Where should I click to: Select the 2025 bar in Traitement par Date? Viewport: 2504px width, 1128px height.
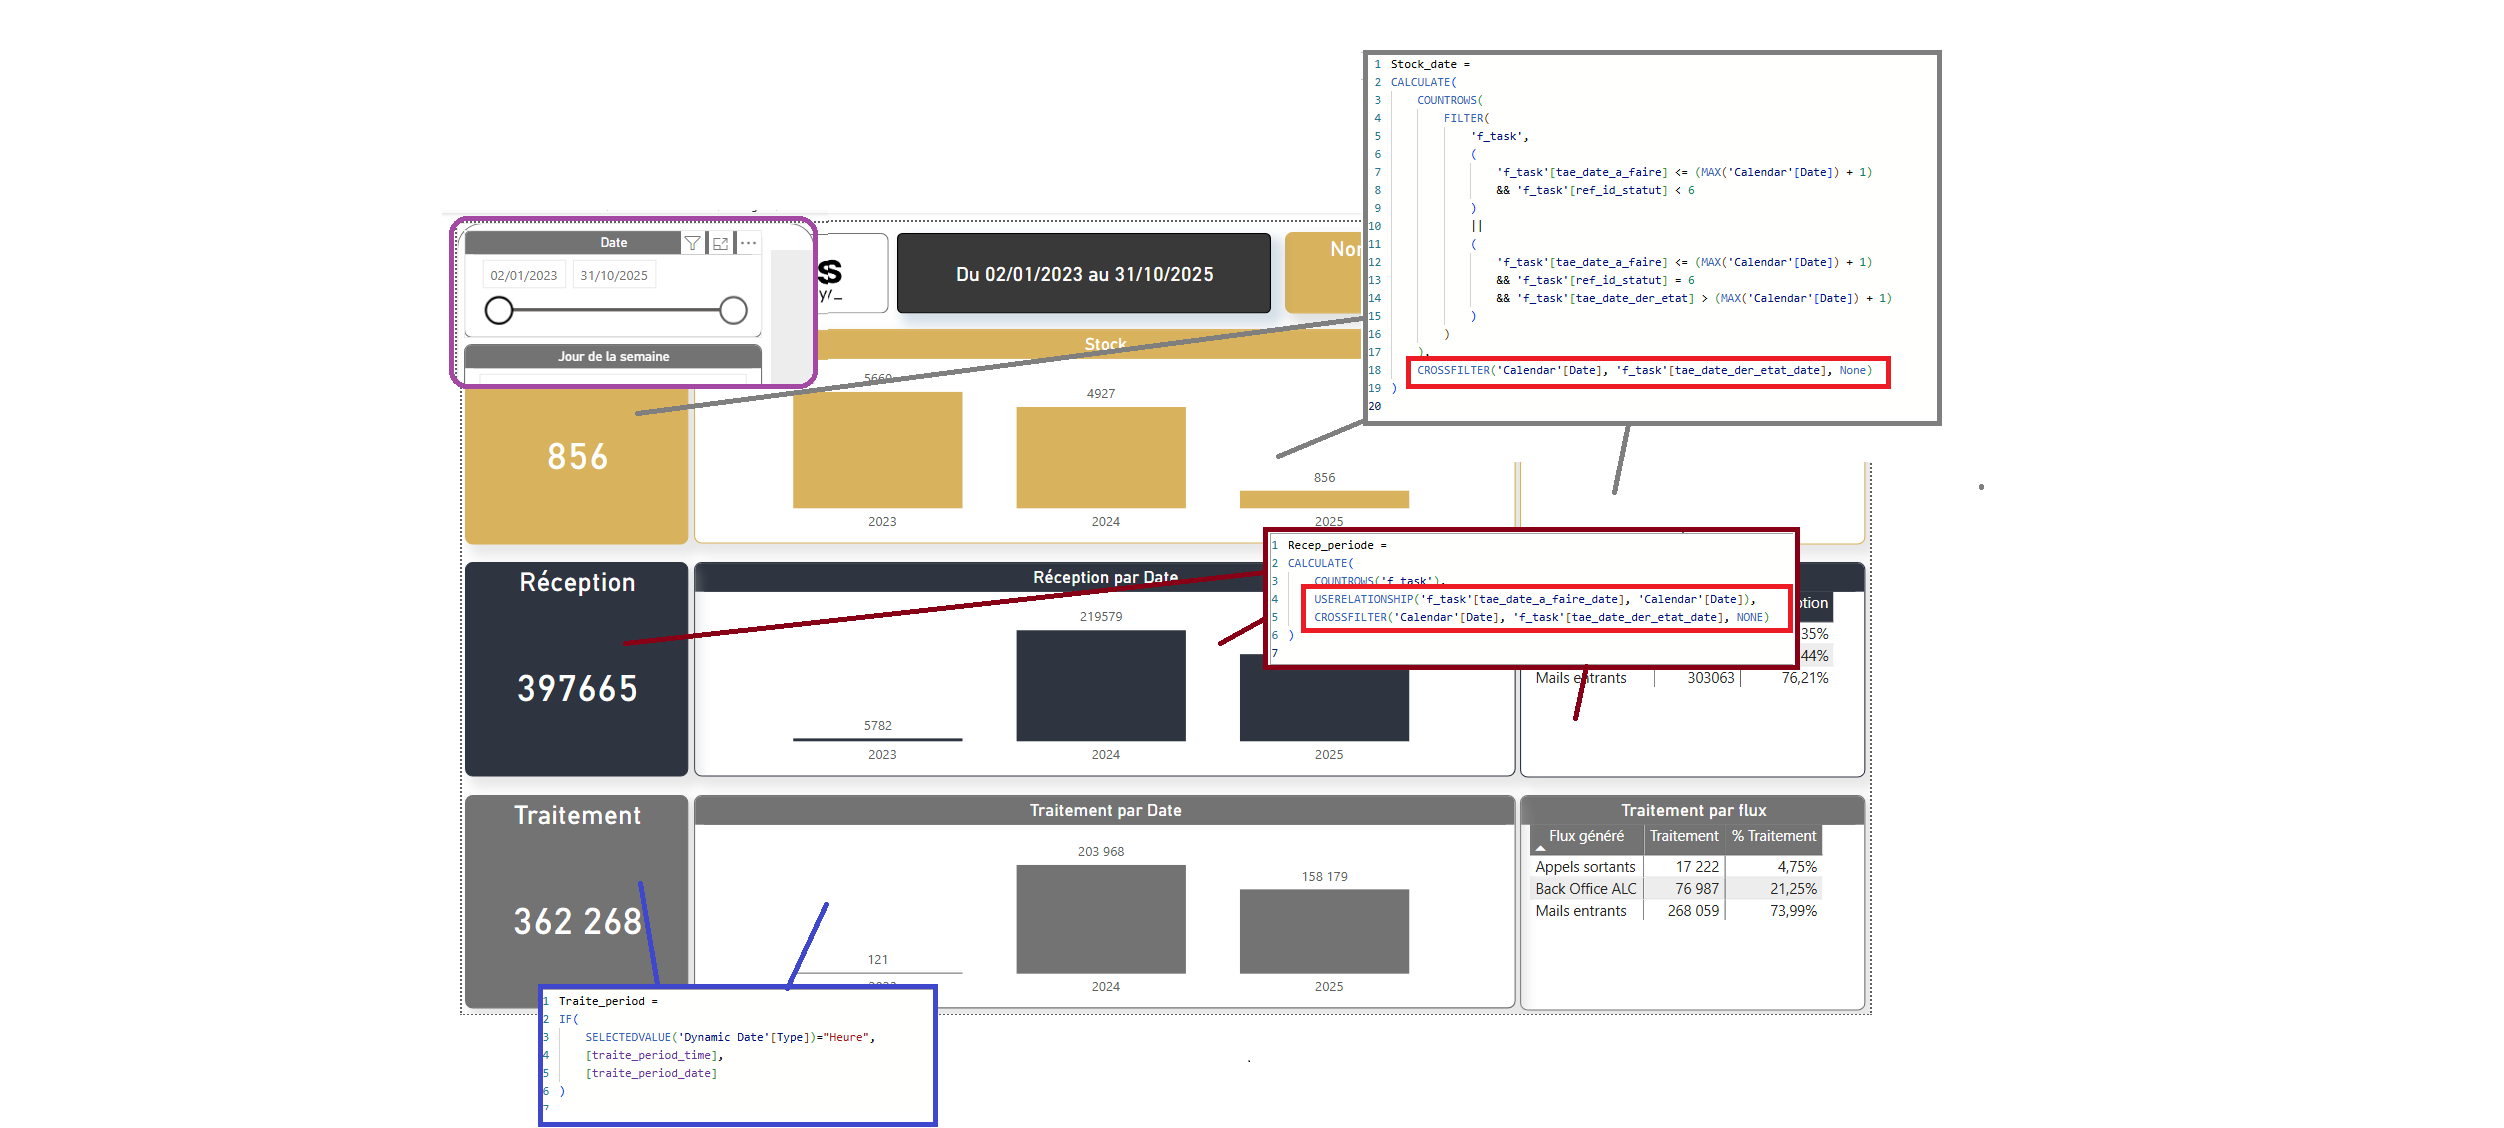(x=1323, y=931)
